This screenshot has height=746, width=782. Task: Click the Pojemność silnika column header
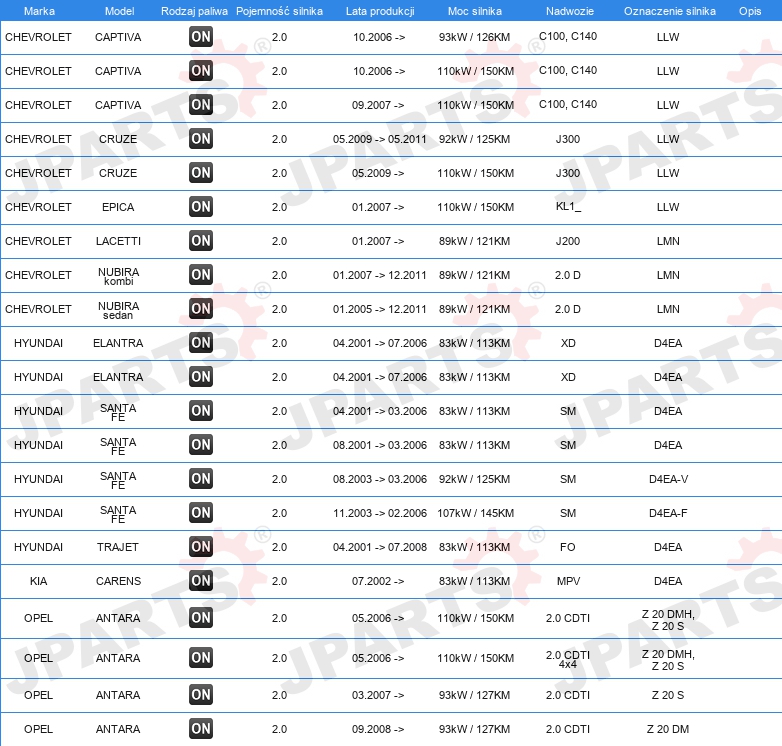coord(279,11)
